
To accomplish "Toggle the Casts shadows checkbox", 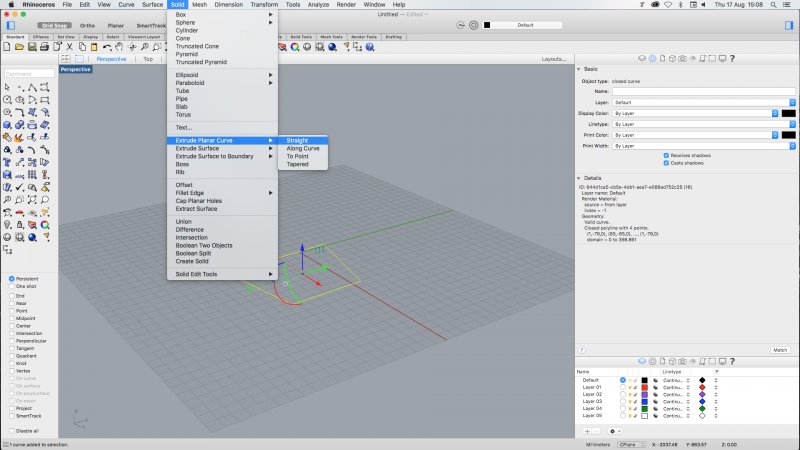I will pos(666,163).
